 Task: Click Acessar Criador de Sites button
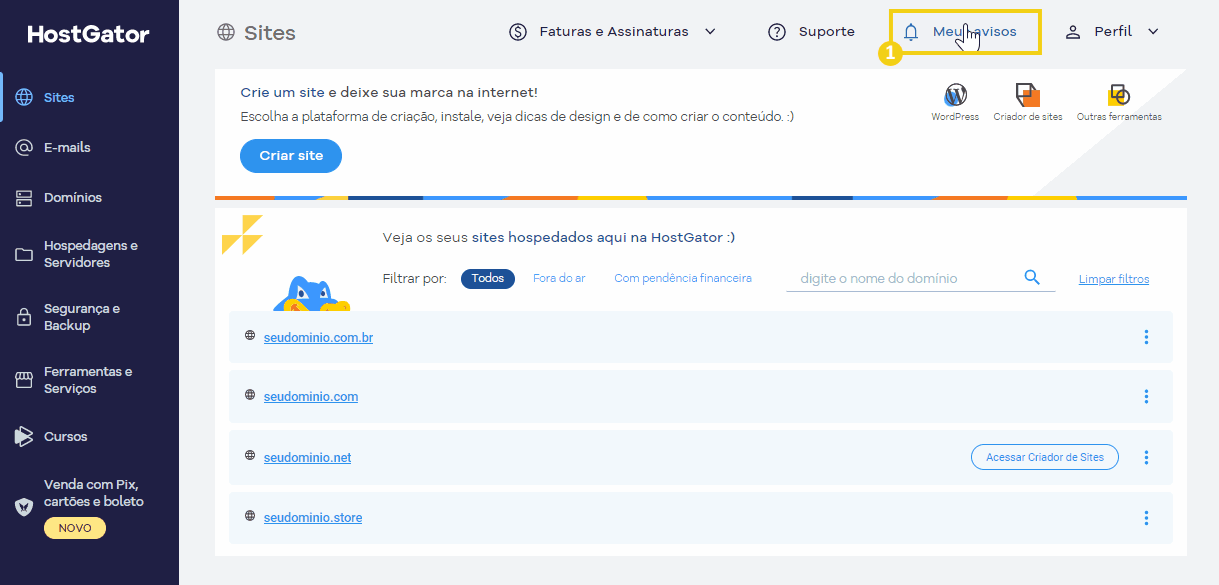point(1045,457)
